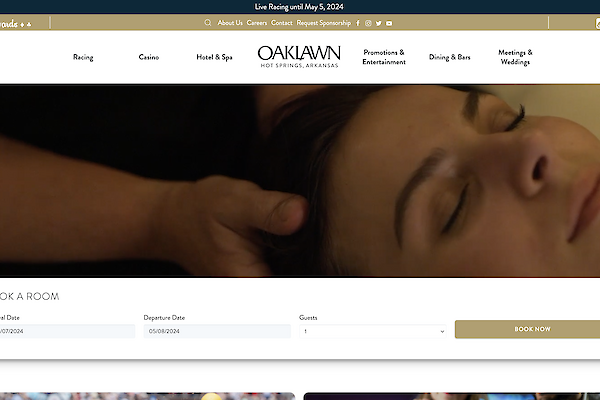Open the Hotel & Spa menu
Screen dimensions: 600x400
(x=214, y=57)
